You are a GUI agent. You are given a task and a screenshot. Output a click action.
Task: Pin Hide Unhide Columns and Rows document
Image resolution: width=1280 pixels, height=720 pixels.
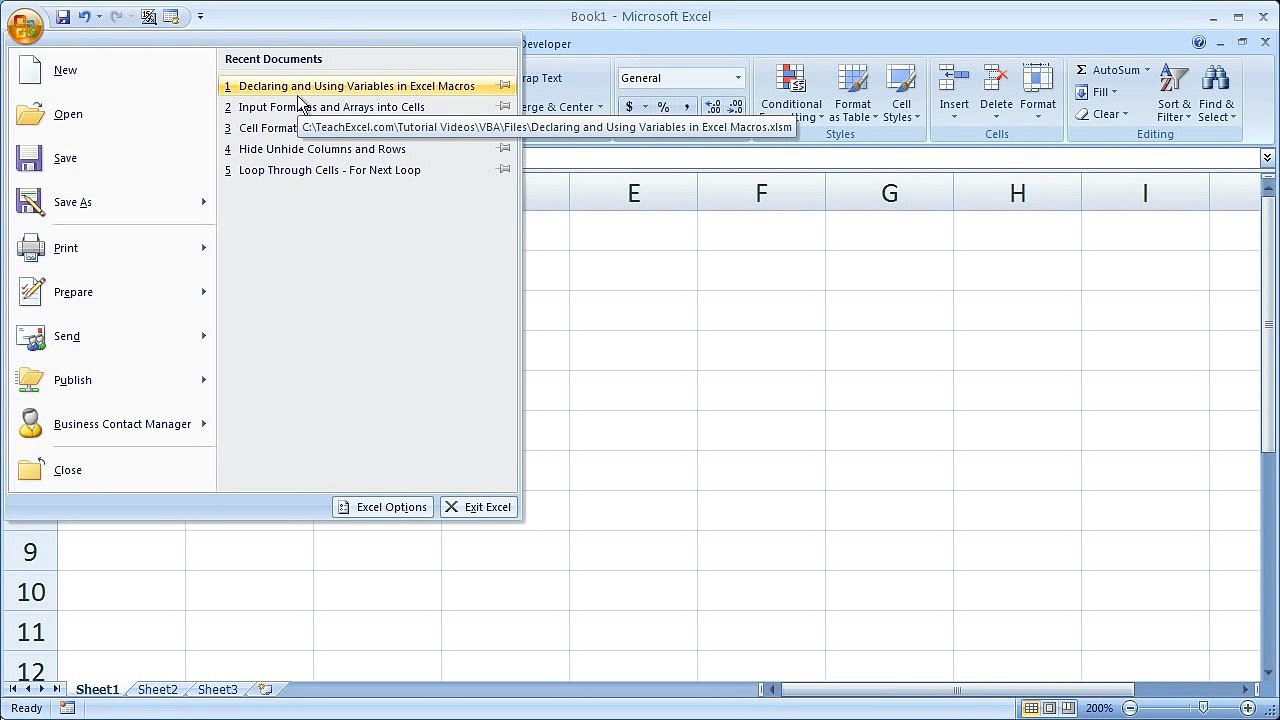(505, 149)
